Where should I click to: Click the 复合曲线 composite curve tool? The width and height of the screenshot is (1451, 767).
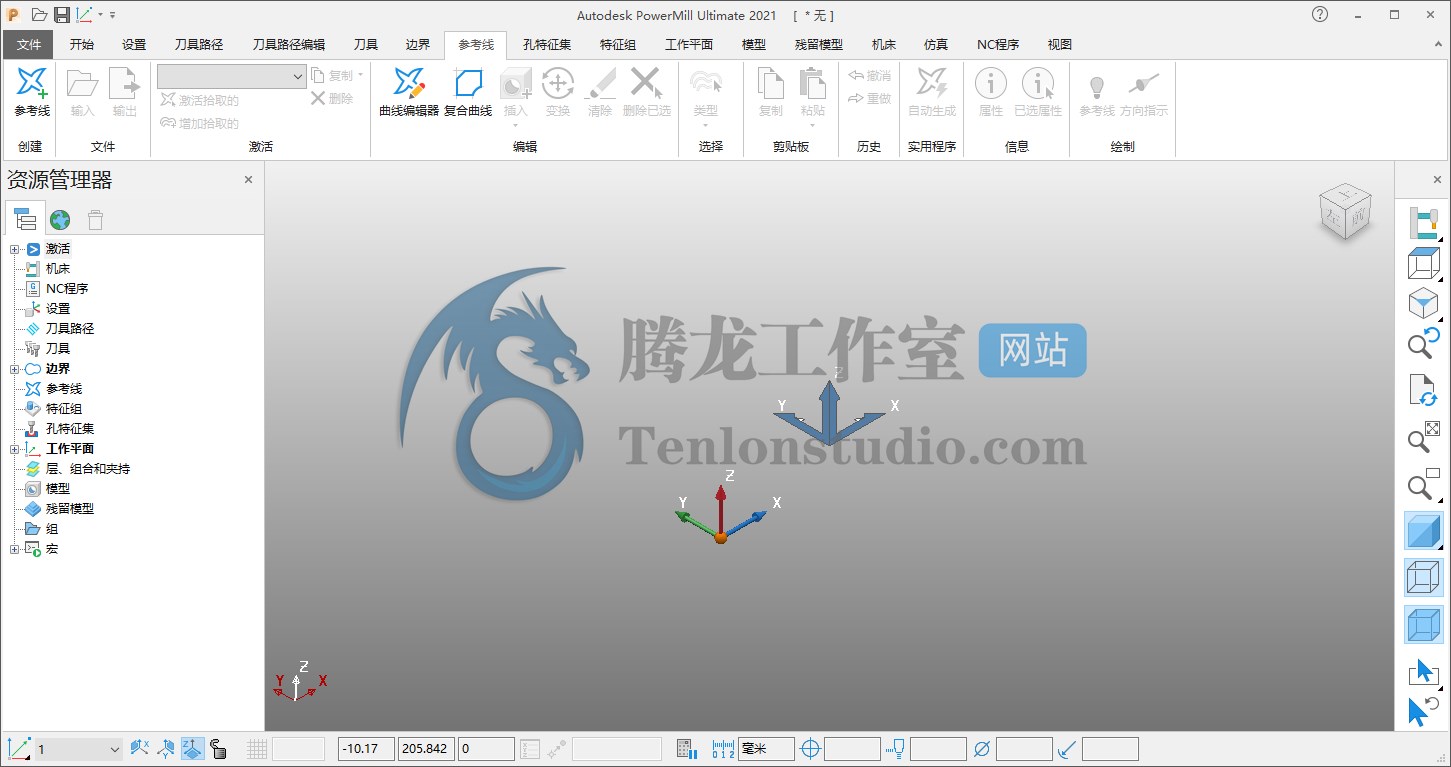[468, 92]
